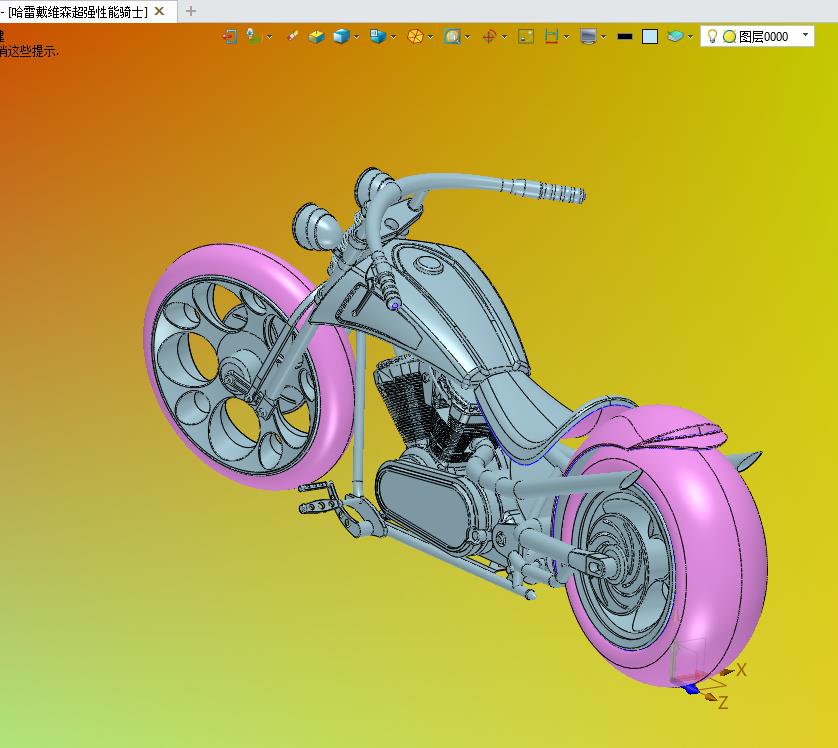The width and height of the screenshot is (838, 748).
Task: Click the view orientation cube icon
Action: tap(378, 36)
